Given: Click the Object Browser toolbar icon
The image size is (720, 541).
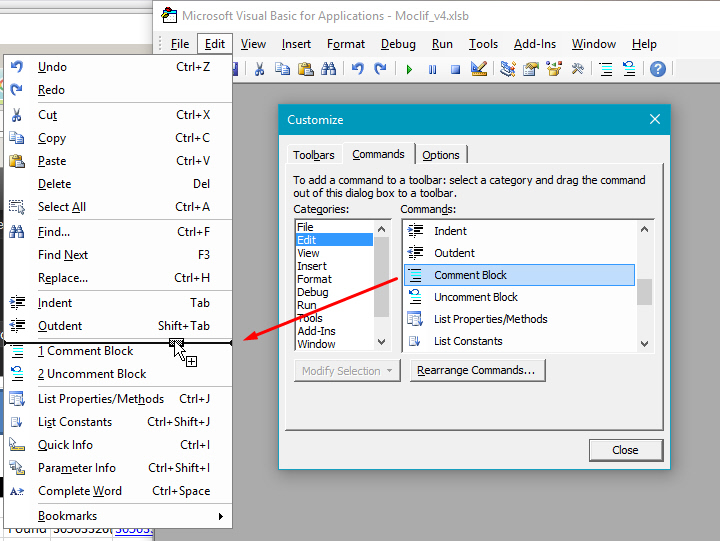Looking at the screenshot, I should (x=554, y=69).
